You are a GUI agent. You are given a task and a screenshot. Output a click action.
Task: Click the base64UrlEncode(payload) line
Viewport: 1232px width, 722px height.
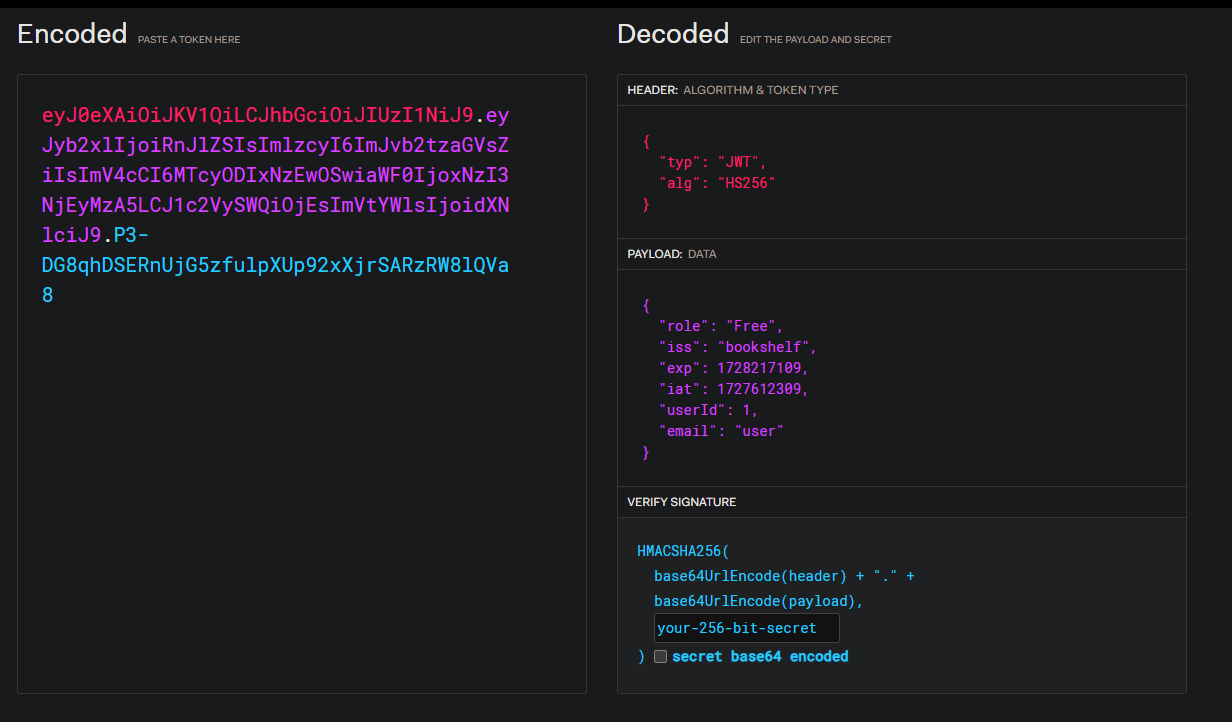759,602
